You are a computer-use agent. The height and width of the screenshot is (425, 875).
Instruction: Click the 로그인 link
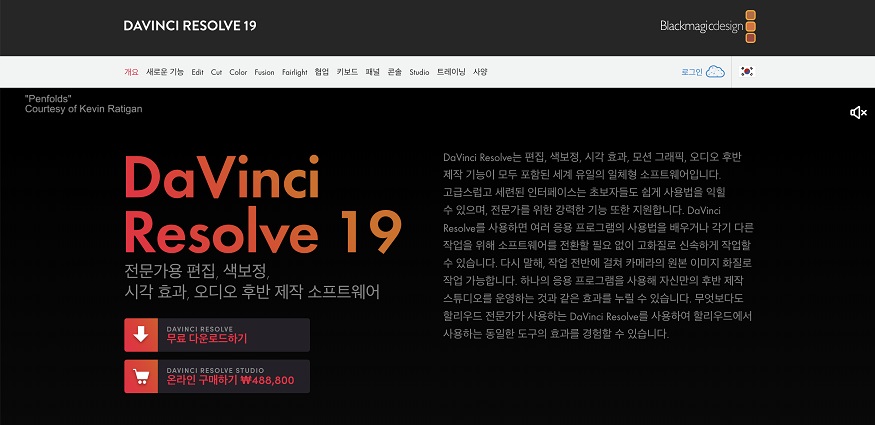[x=691, y=72]
